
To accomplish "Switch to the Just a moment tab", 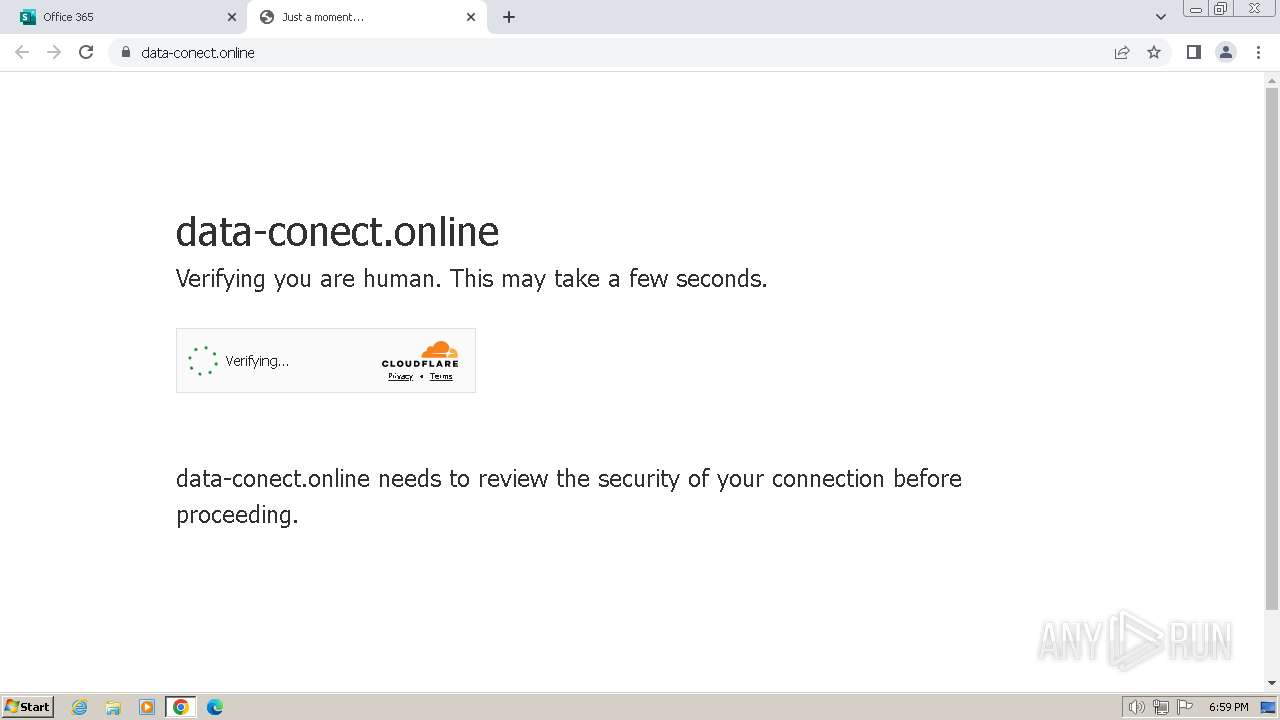I will (x=367, y=17).
